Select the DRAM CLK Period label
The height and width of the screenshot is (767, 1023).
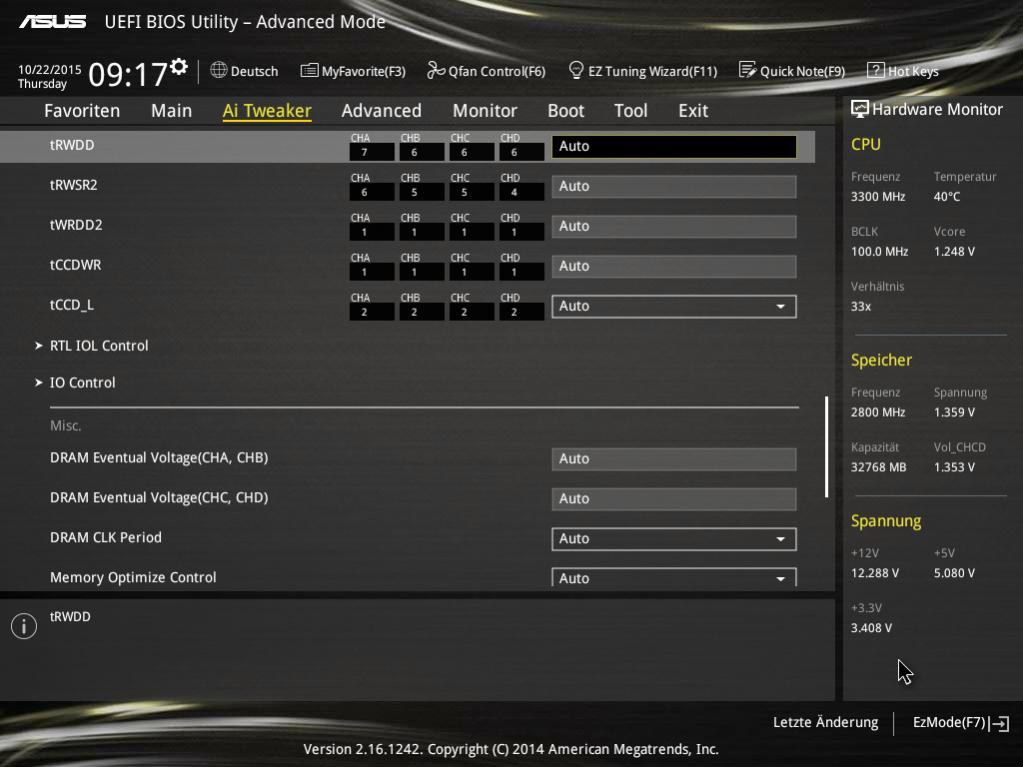tap(106, 537)
